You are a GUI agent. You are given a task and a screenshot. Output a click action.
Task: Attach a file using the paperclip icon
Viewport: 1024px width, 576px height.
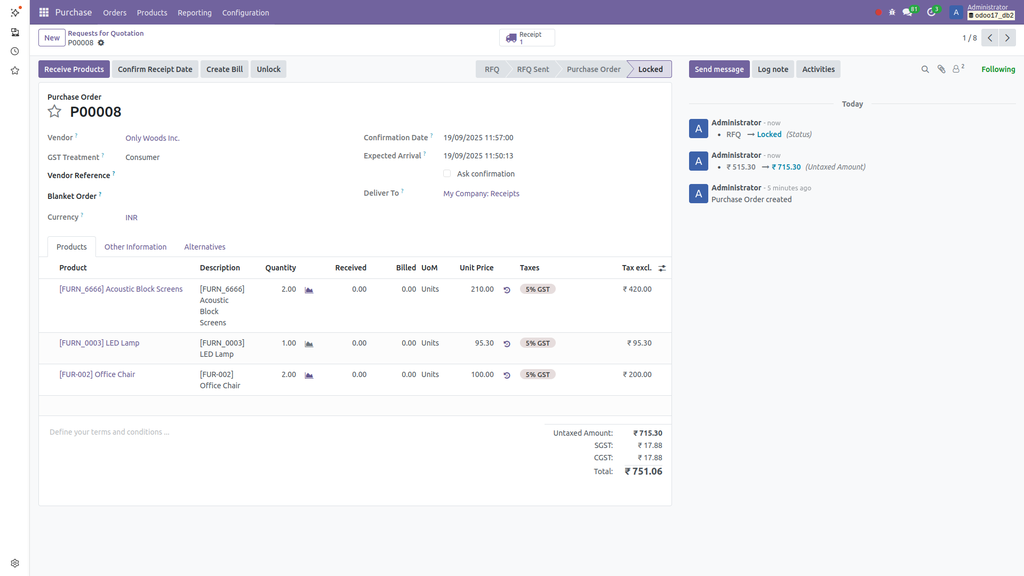point(941,68)
